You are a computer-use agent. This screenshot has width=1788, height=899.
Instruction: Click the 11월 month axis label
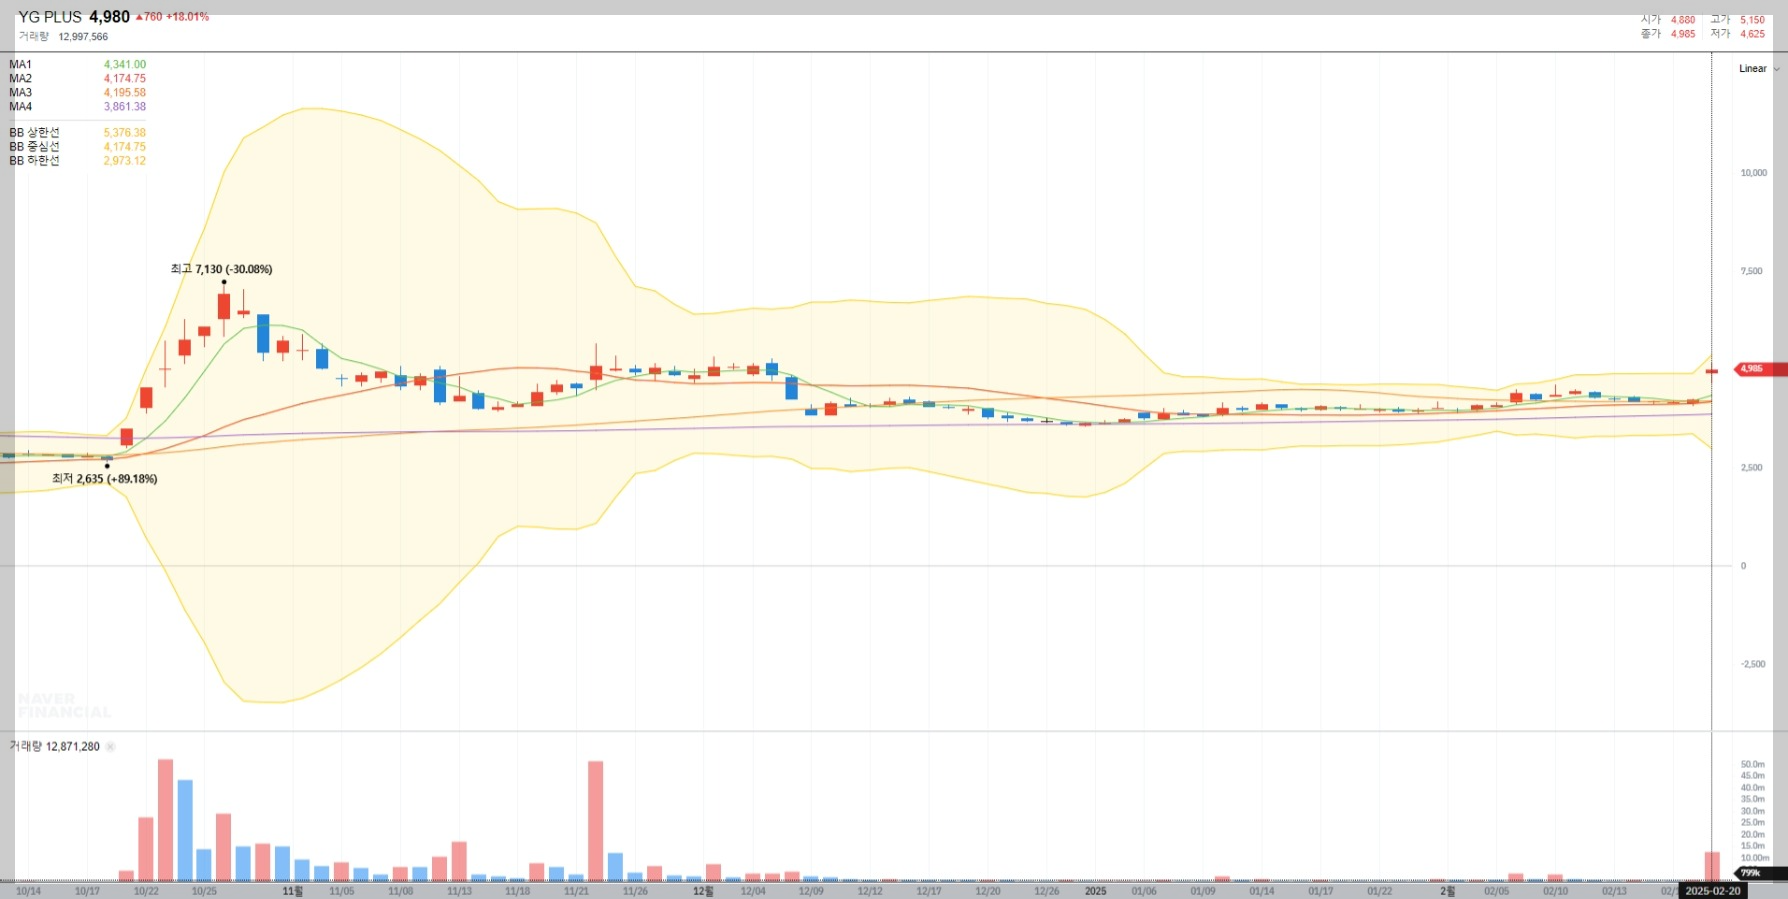(292, 891)
